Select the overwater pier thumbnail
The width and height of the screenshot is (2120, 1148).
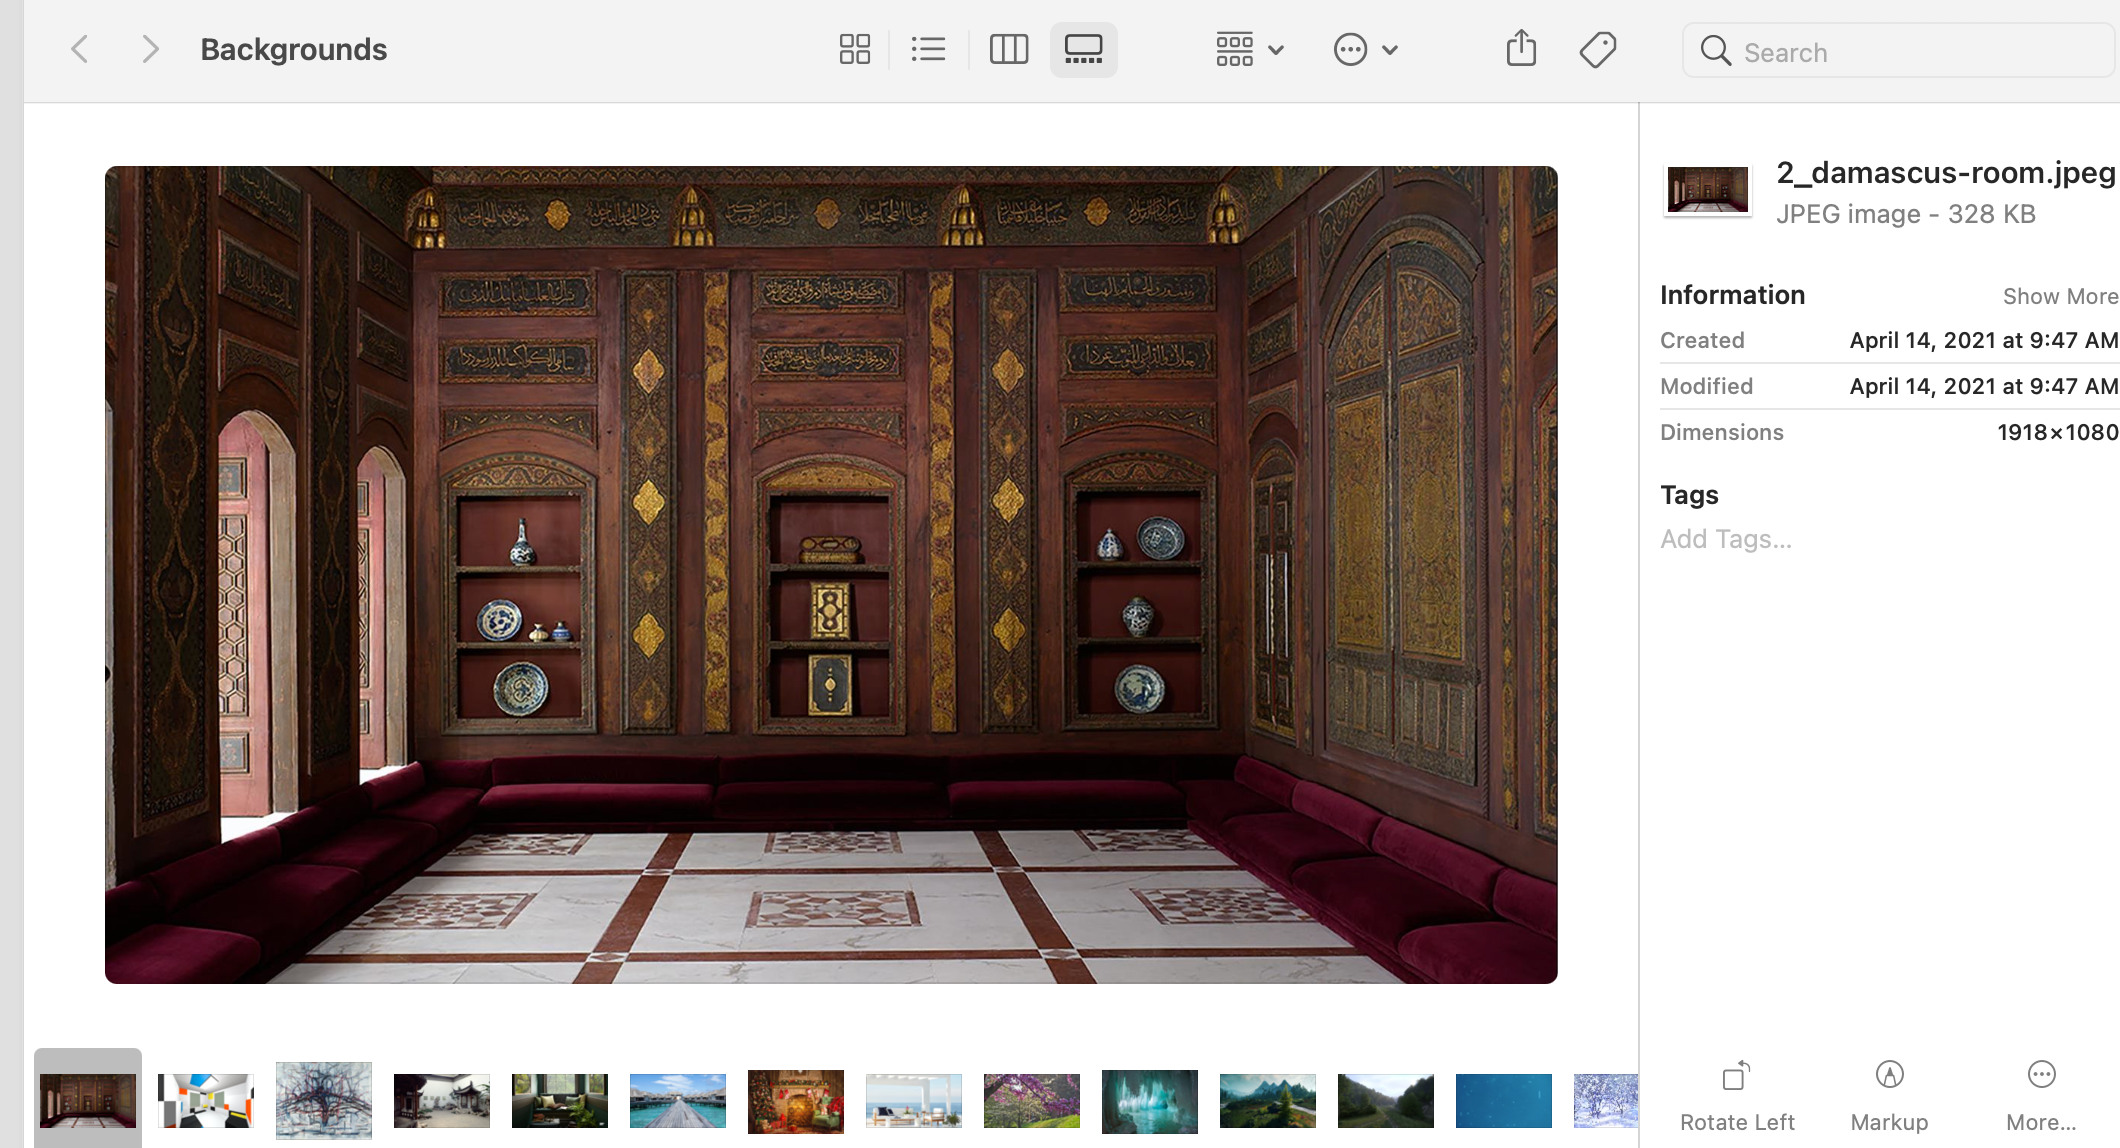[678, 1100]
